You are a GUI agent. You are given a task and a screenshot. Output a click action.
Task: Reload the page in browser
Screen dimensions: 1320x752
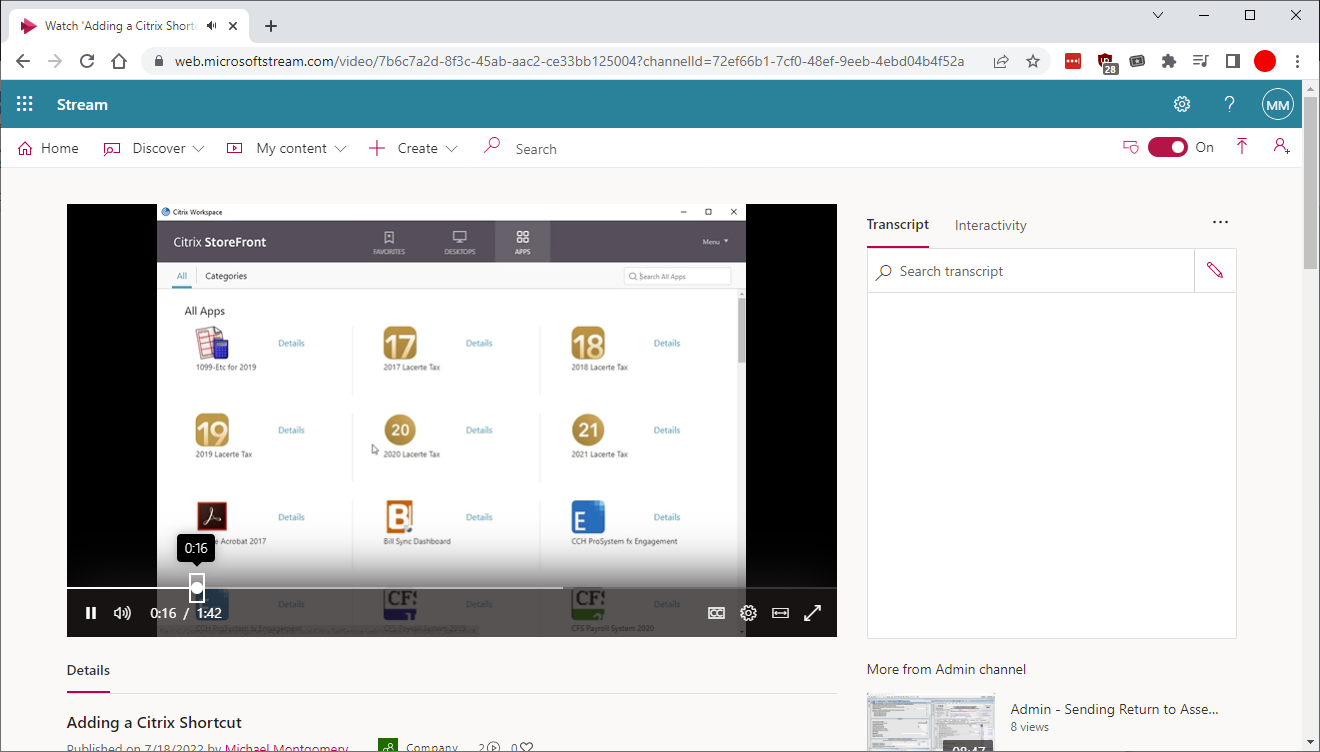[87, 61]
